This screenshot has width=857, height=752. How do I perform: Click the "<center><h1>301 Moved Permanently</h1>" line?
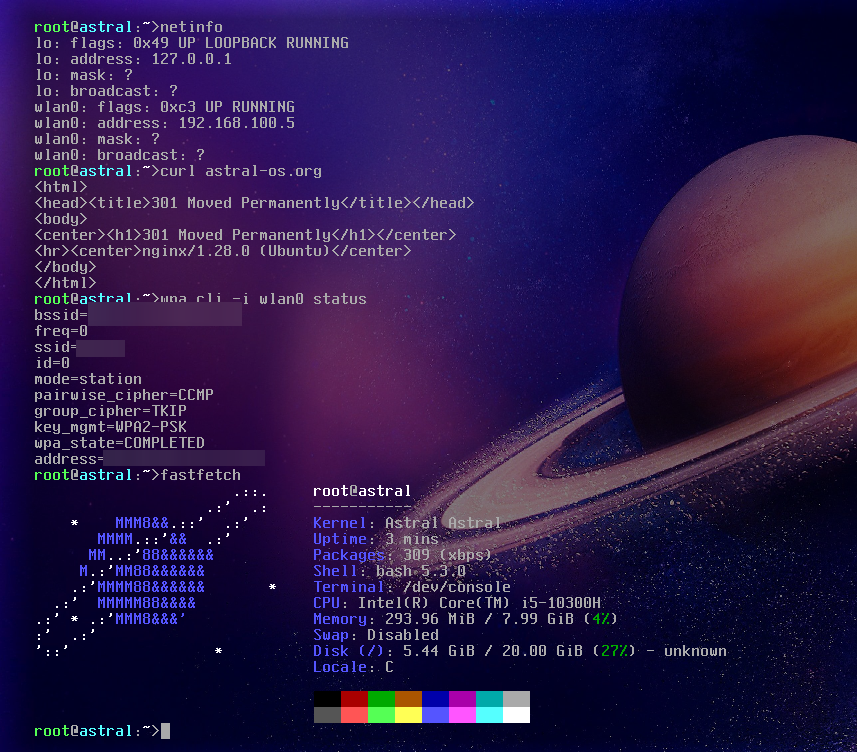[x=245, y=234]
